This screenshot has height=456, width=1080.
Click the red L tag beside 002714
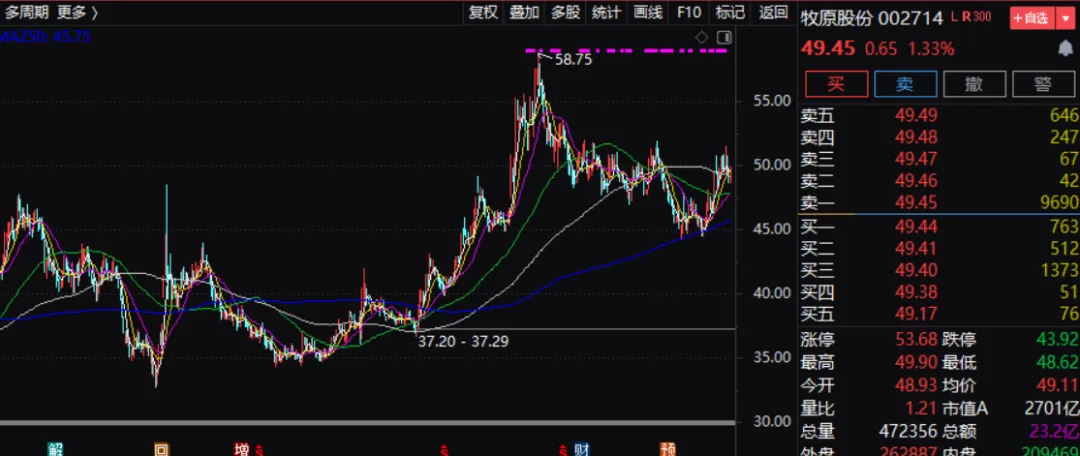(x=955, y=17)
